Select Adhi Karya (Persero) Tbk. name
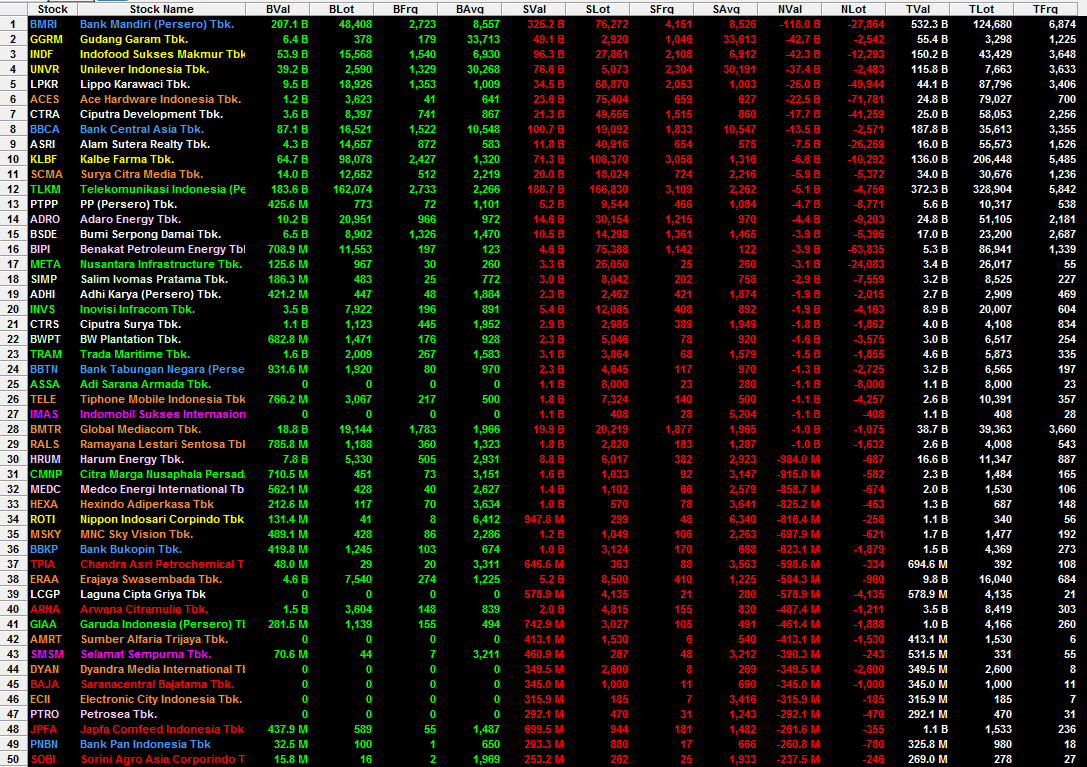The height and width of the screenshot is (767, 1087). pyautogui.click(x=150, y=295)
